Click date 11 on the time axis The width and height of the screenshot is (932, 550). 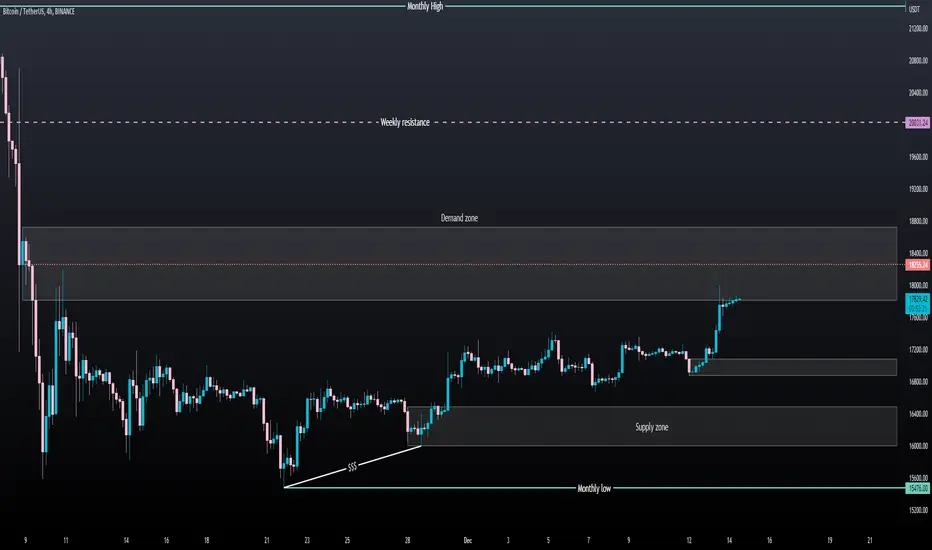click(x=65, y=540)
